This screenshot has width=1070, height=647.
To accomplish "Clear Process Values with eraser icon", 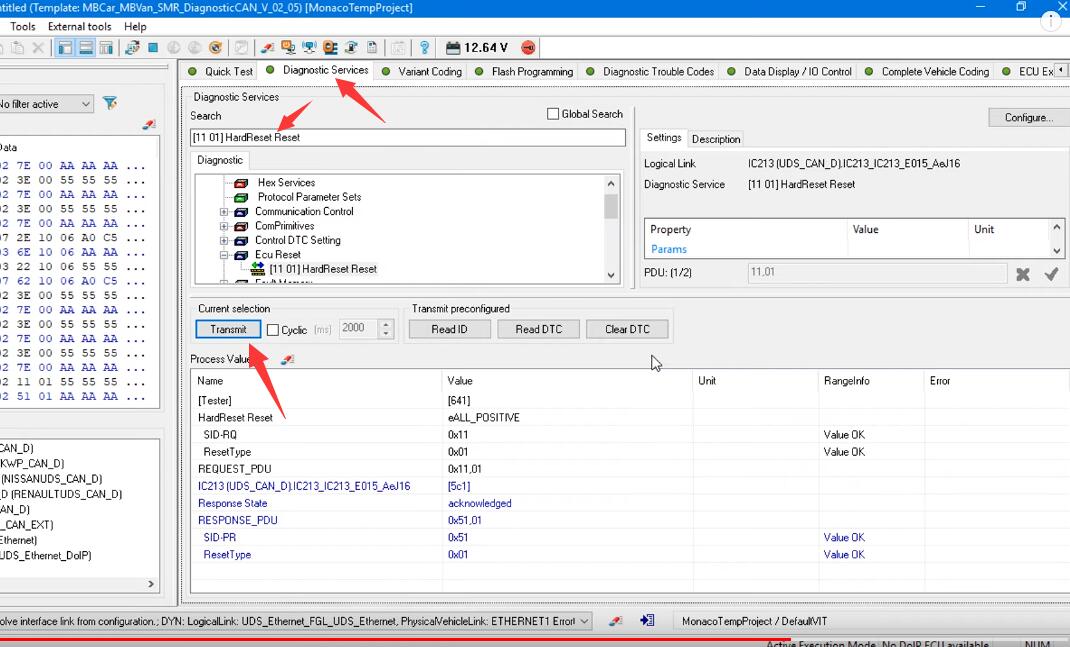I will coord(287,359).
